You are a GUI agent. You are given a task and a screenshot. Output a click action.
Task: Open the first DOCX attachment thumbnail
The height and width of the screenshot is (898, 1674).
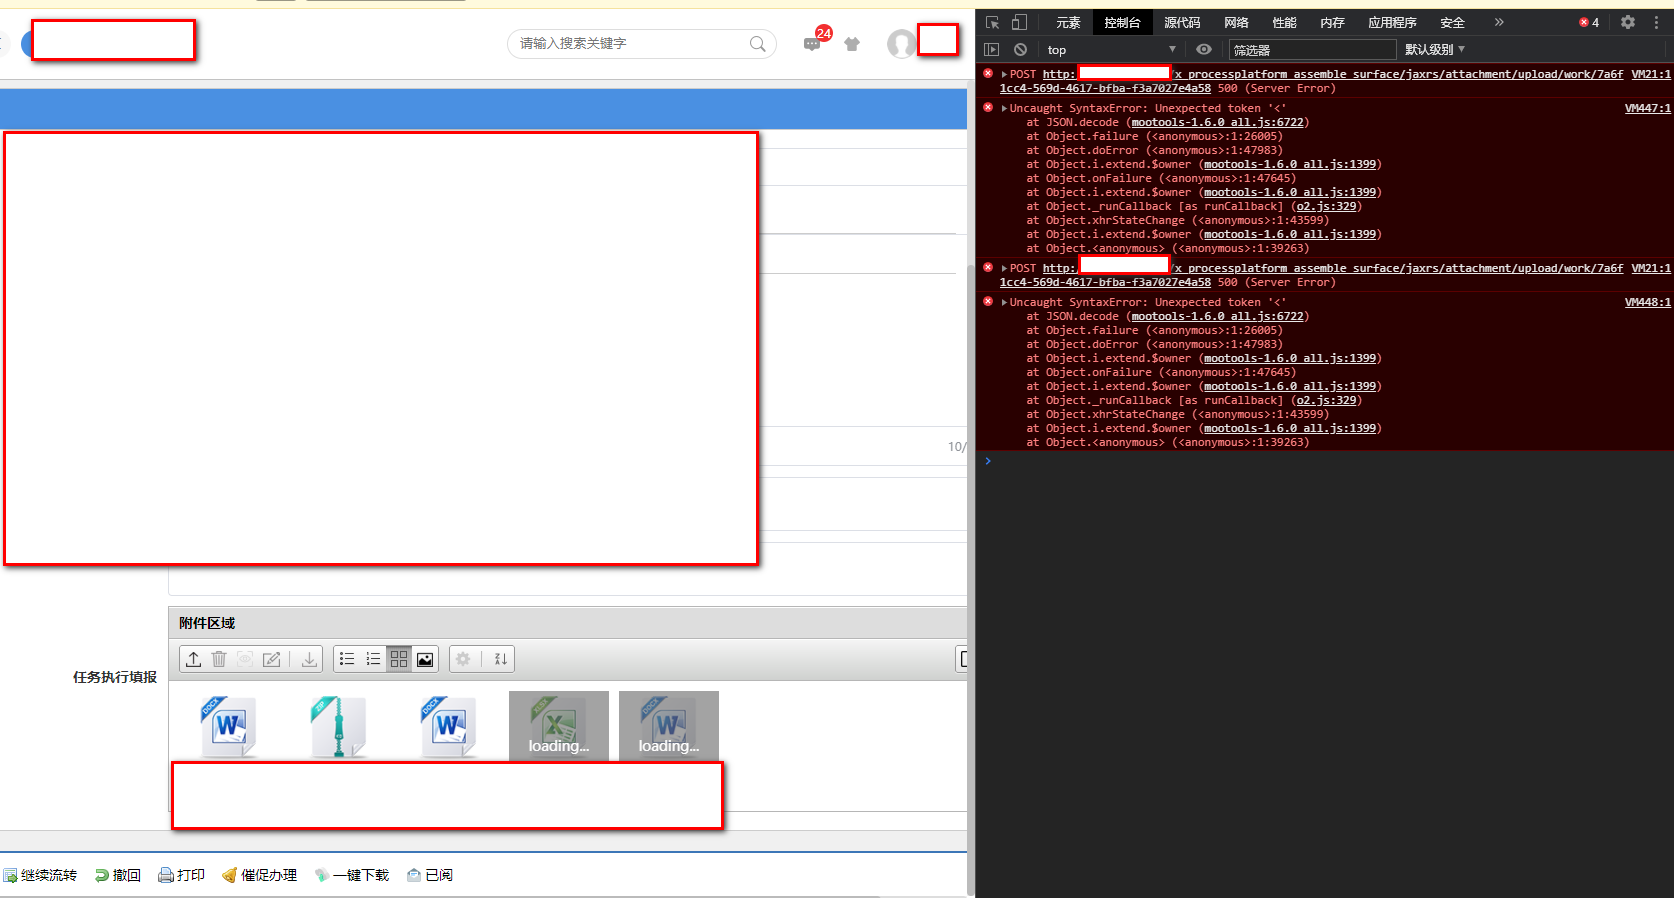[229, 726]
